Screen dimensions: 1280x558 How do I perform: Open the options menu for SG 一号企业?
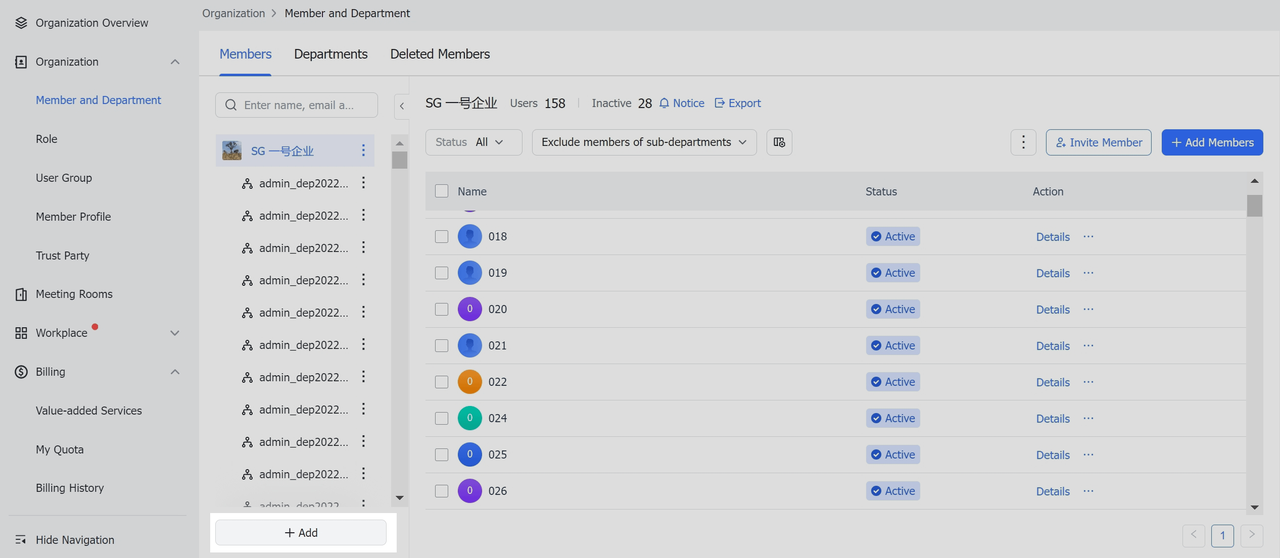click(363, 151)
